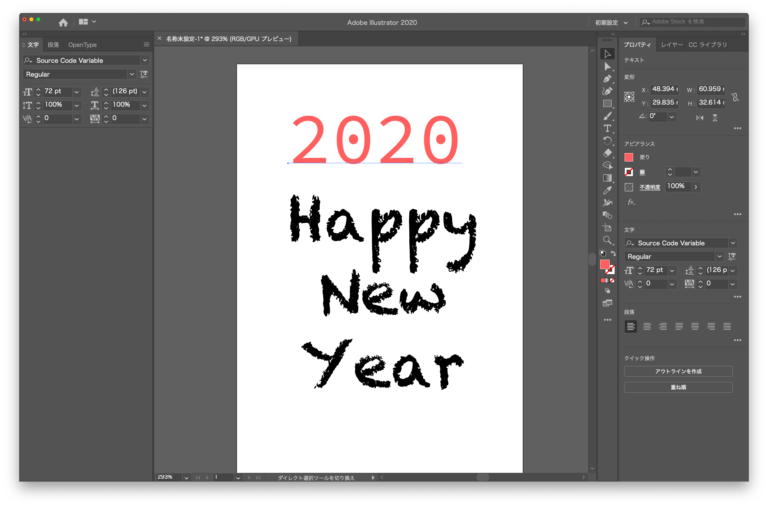Choose the Pen tool
Viewport: 768px width, 507px height.
click(607, 78)
